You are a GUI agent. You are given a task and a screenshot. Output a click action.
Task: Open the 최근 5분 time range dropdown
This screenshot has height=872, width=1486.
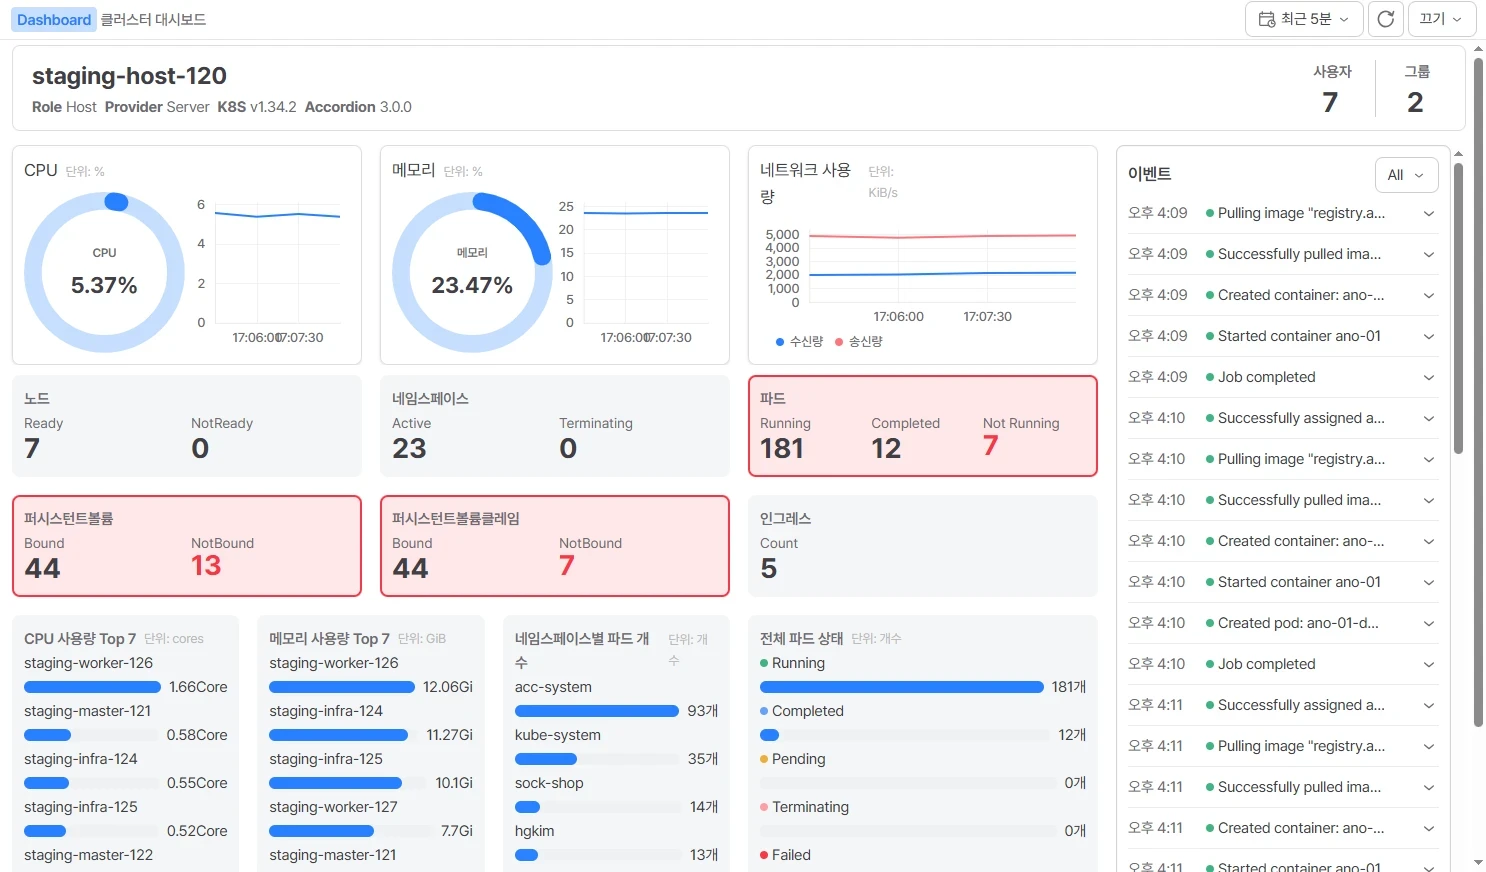pyautogui.click(x=1304, y=19)
